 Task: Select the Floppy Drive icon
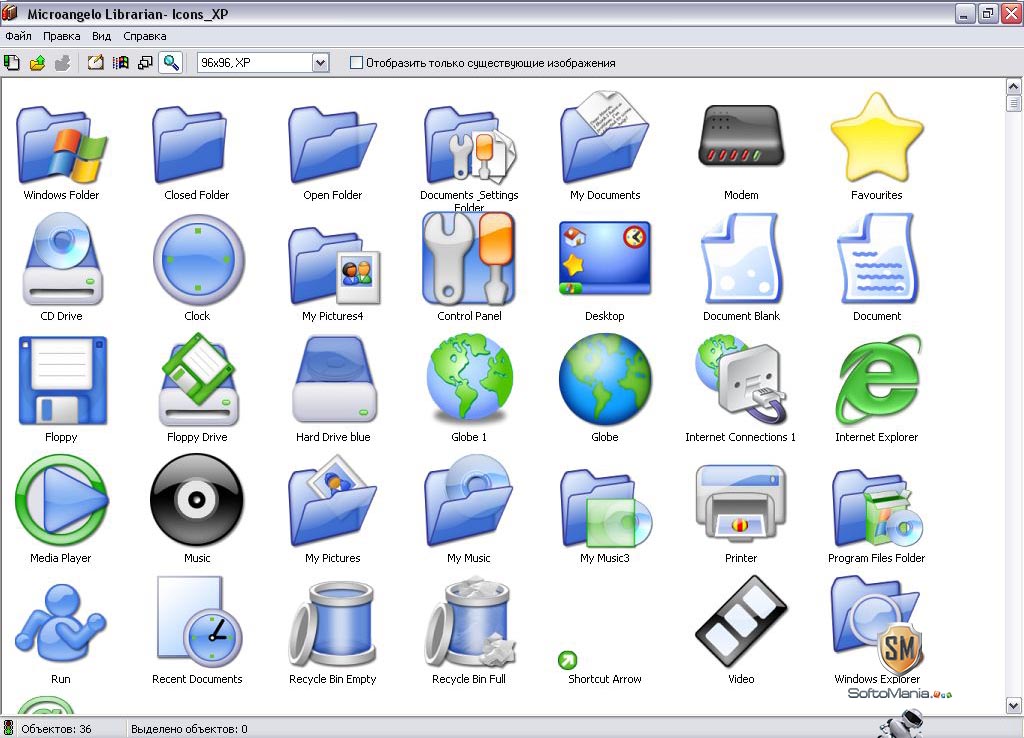(x=197, y=379)
